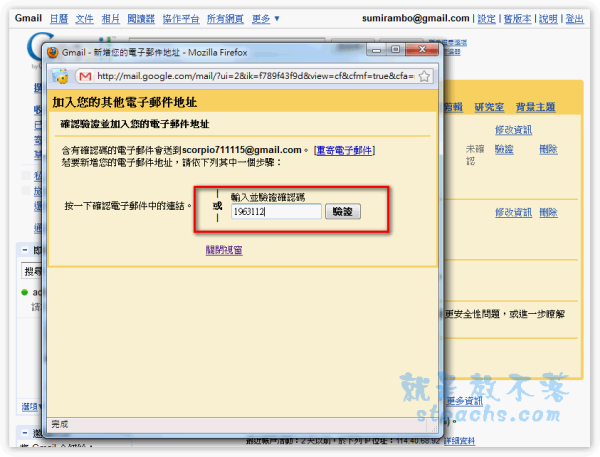The image size is (600, 457).
Task: Click the 重寄電子郵件 resend link
Action: coord(344,150)
